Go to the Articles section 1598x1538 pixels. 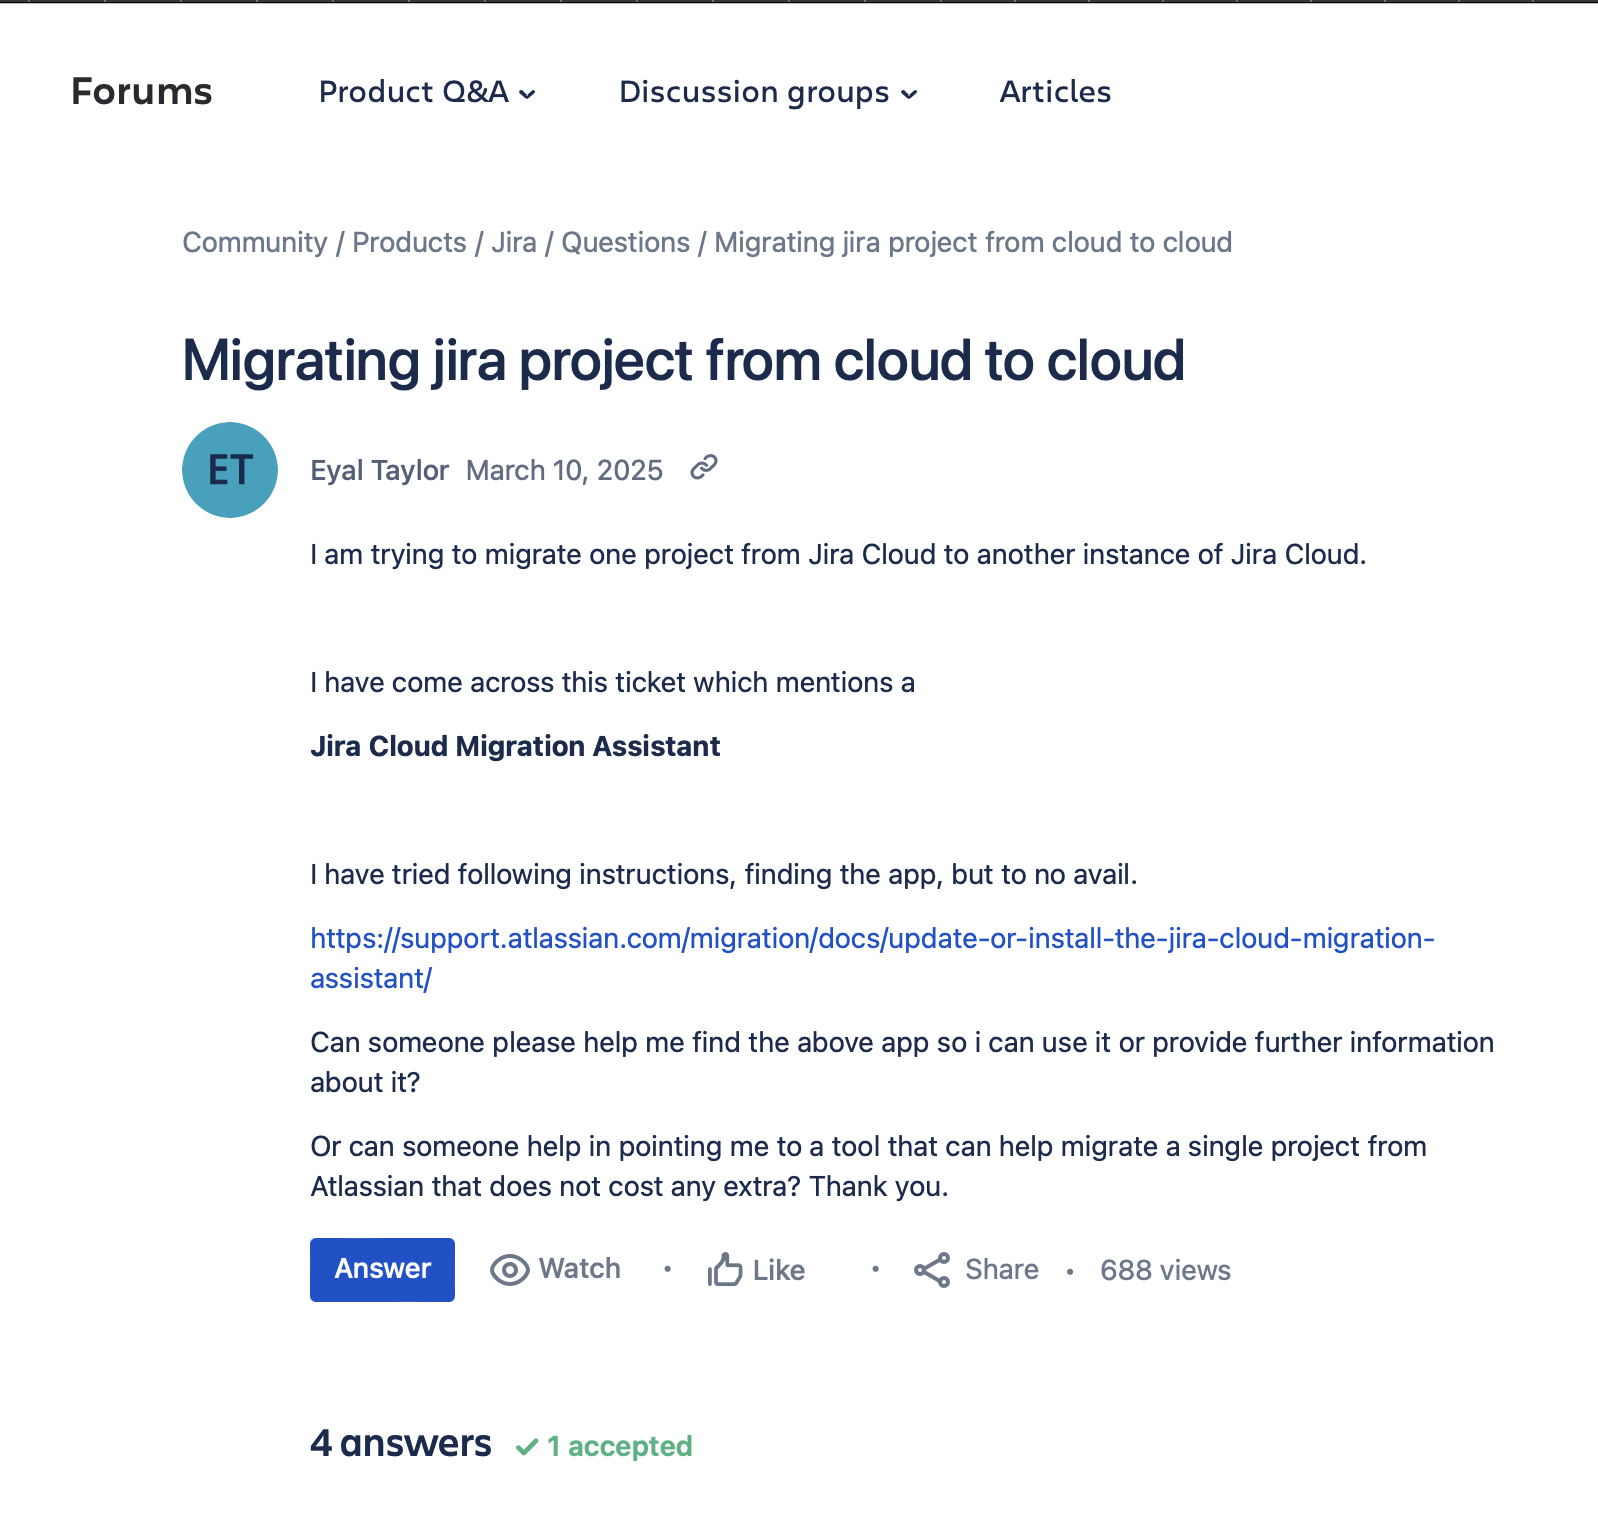click(1055, 92)
